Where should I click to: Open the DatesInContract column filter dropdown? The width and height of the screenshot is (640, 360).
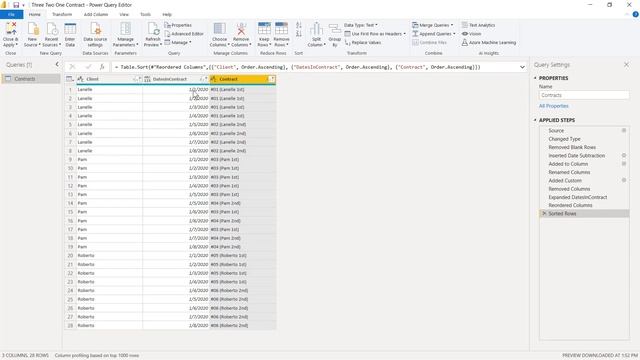204,79
